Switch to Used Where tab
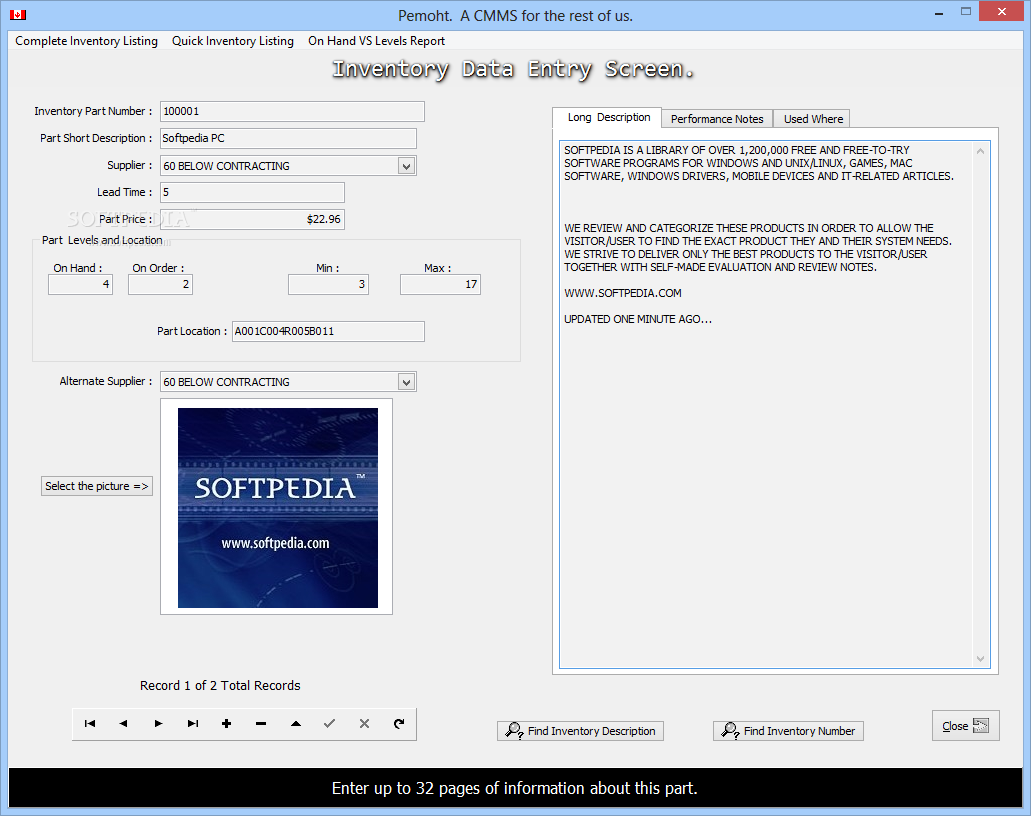Screen dimensions: 1031x816 click(x=813, y=119)
